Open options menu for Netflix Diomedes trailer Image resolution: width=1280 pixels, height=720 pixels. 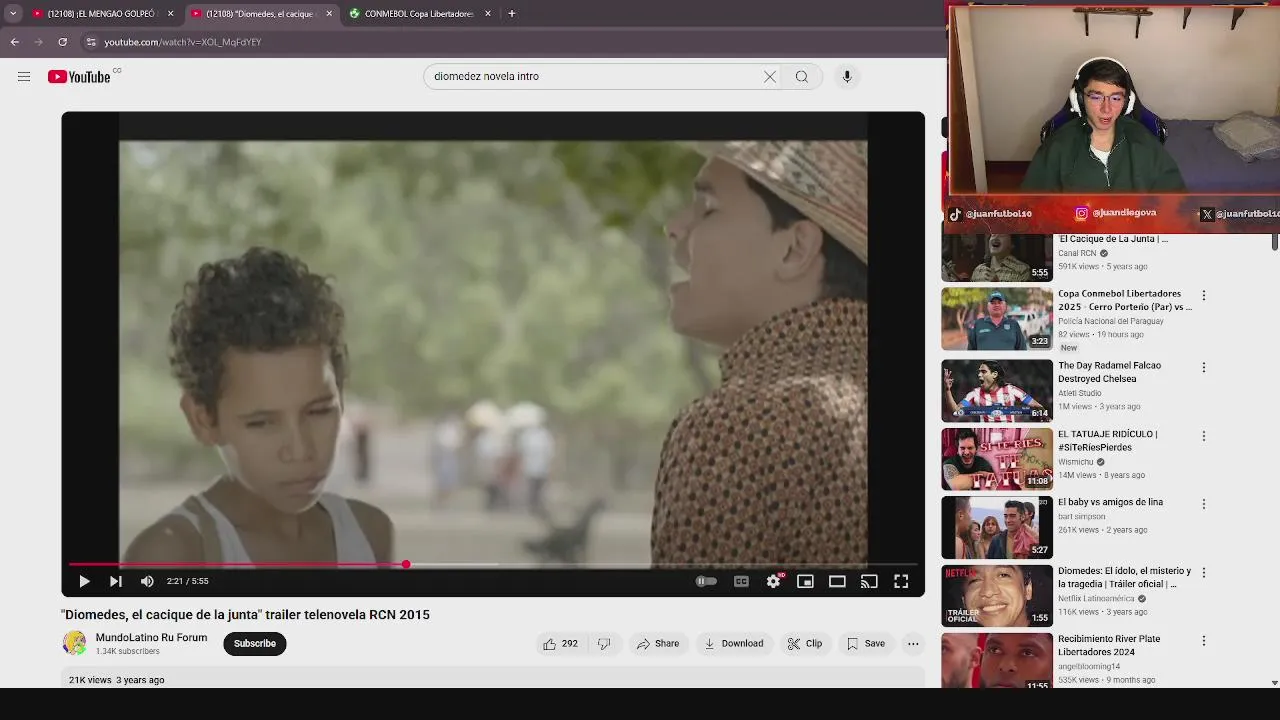[x=1204, y=573]
